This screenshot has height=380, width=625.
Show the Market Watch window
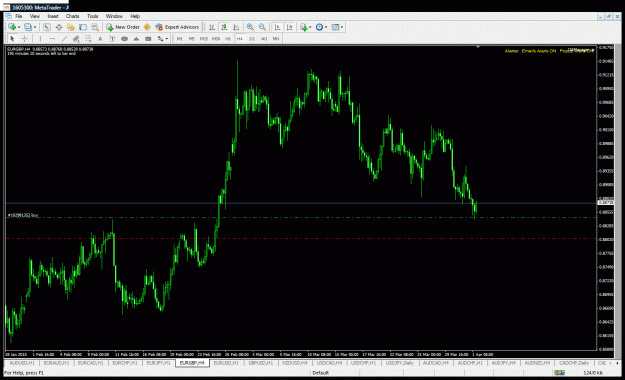click(x=47, y=27)
